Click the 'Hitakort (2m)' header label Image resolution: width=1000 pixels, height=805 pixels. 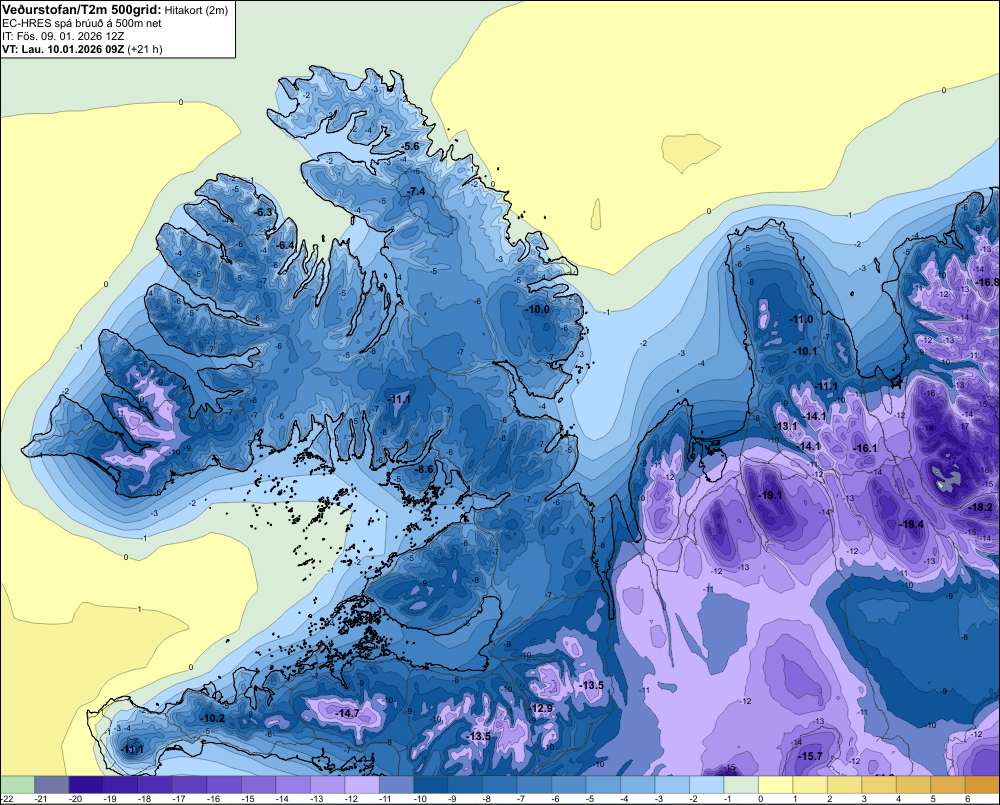pos(196,10)
